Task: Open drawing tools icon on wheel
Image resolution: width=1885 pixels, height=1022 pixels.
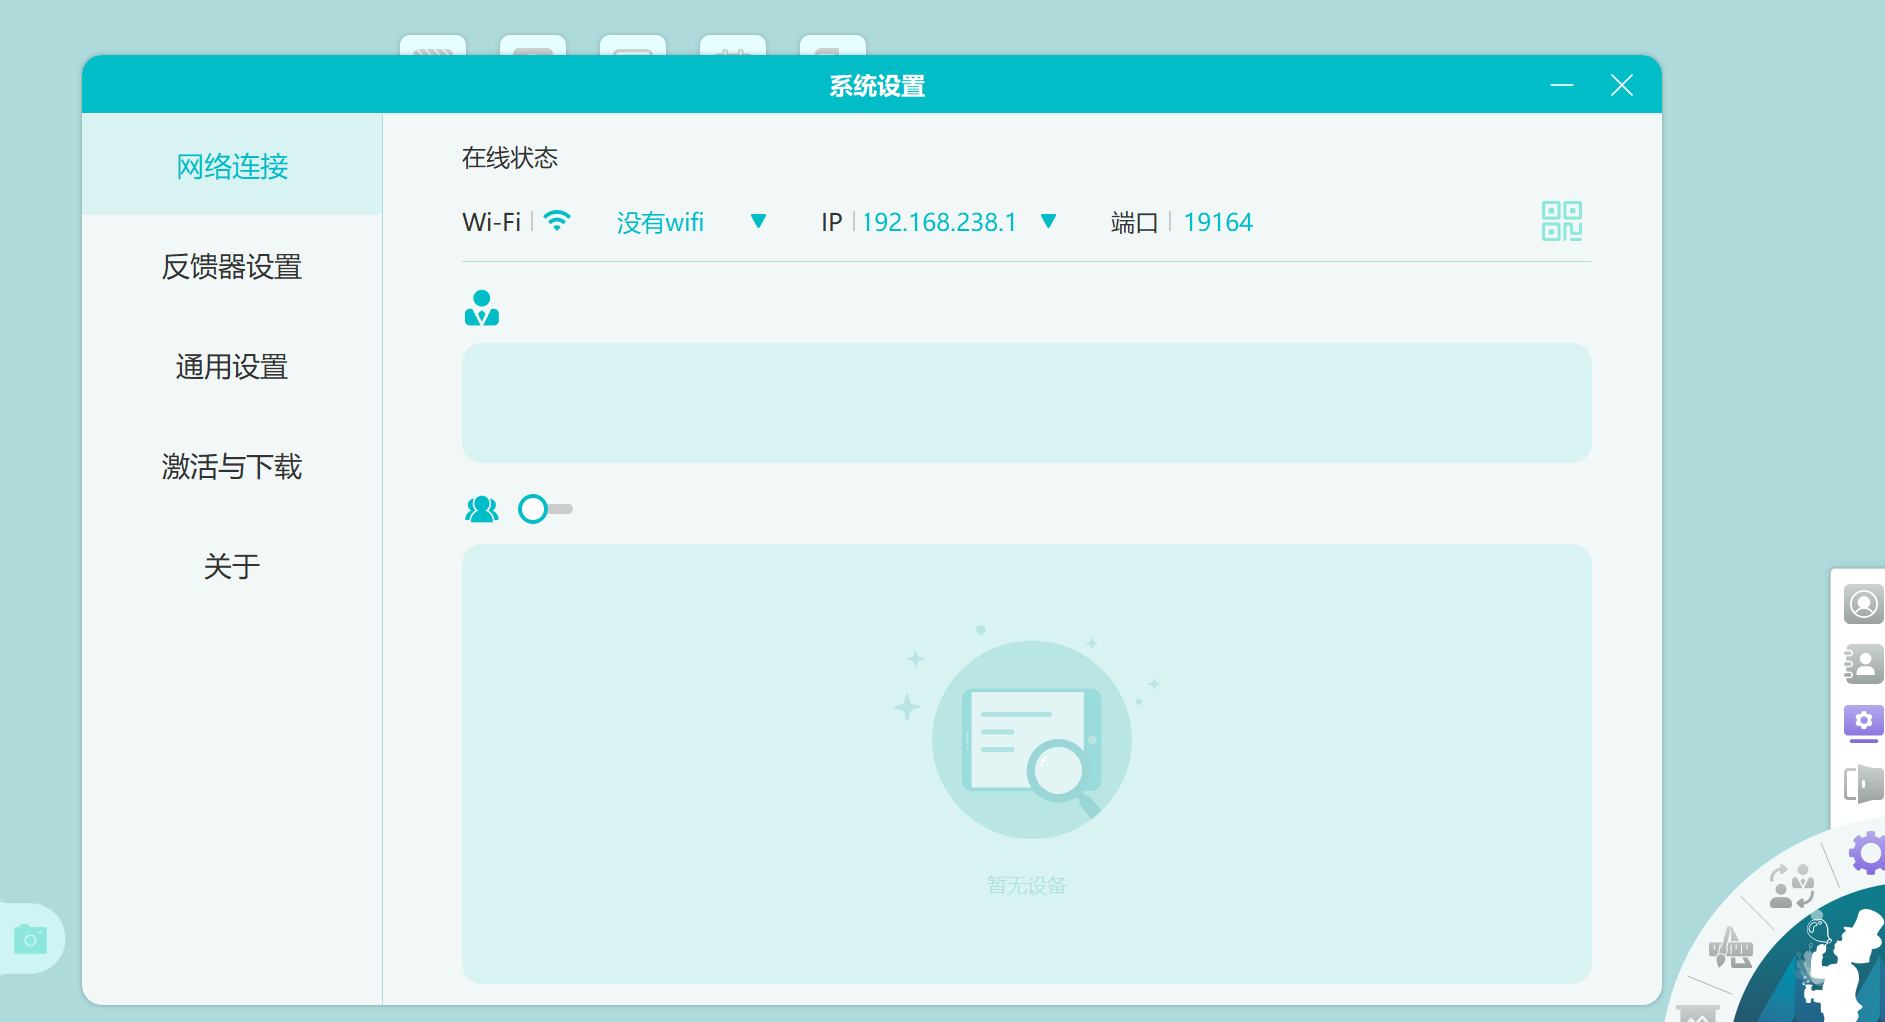Action: click(x=1730, y=949)
